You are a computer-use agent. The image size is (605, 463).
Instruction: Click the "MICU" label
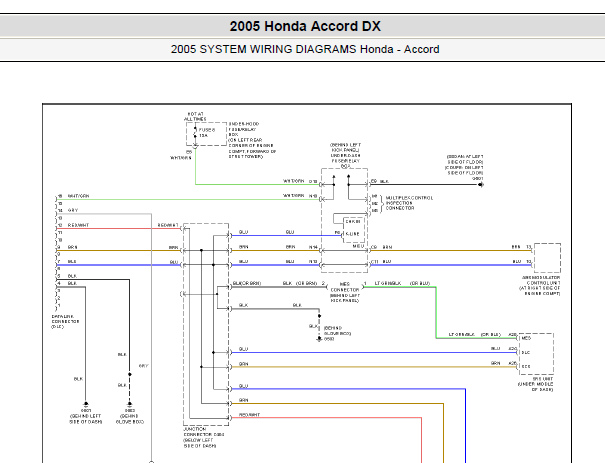(x=358, y=246)
